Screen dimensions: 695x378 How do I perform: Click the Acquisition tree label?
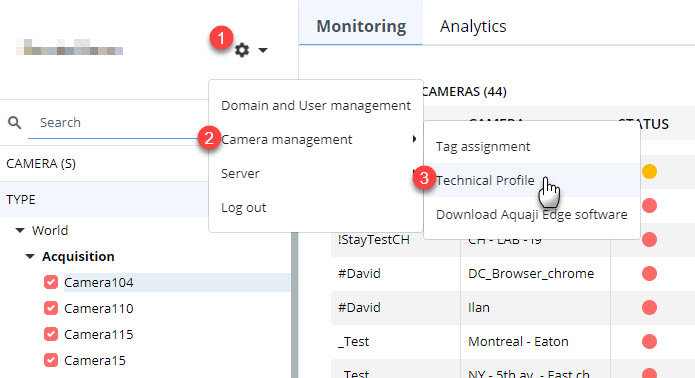[78, 256]
